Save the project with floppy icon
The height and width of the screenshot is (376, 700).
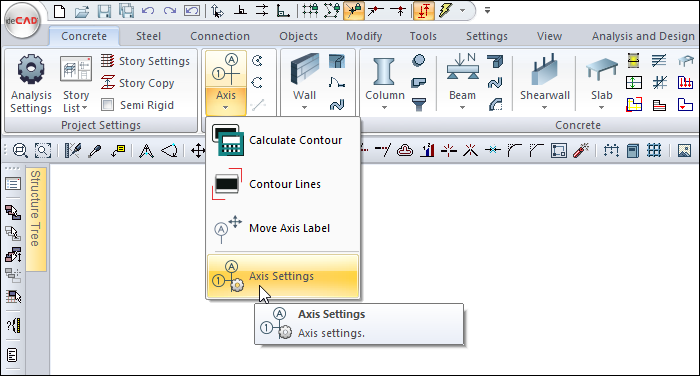coord(104,11)
